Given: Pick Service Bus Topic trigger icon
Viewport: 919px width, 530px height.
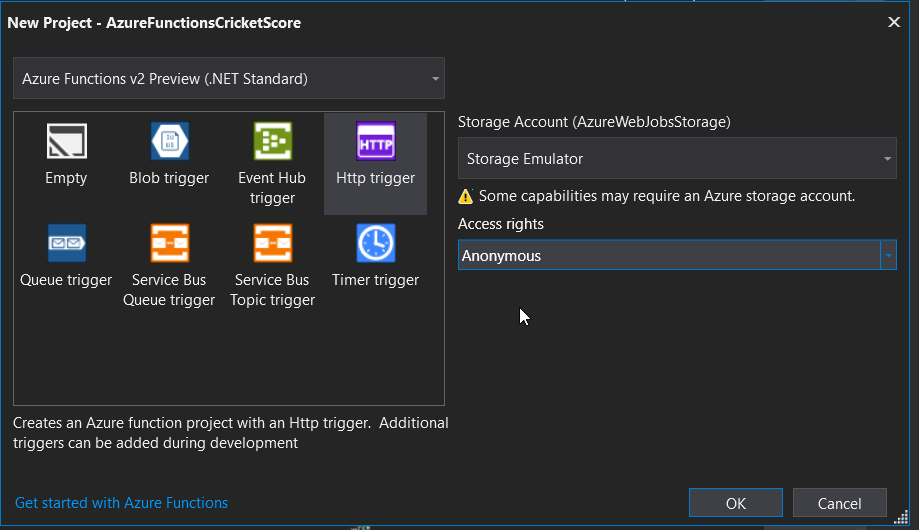Looking at the screenshot, I should [x=272, y=243].
